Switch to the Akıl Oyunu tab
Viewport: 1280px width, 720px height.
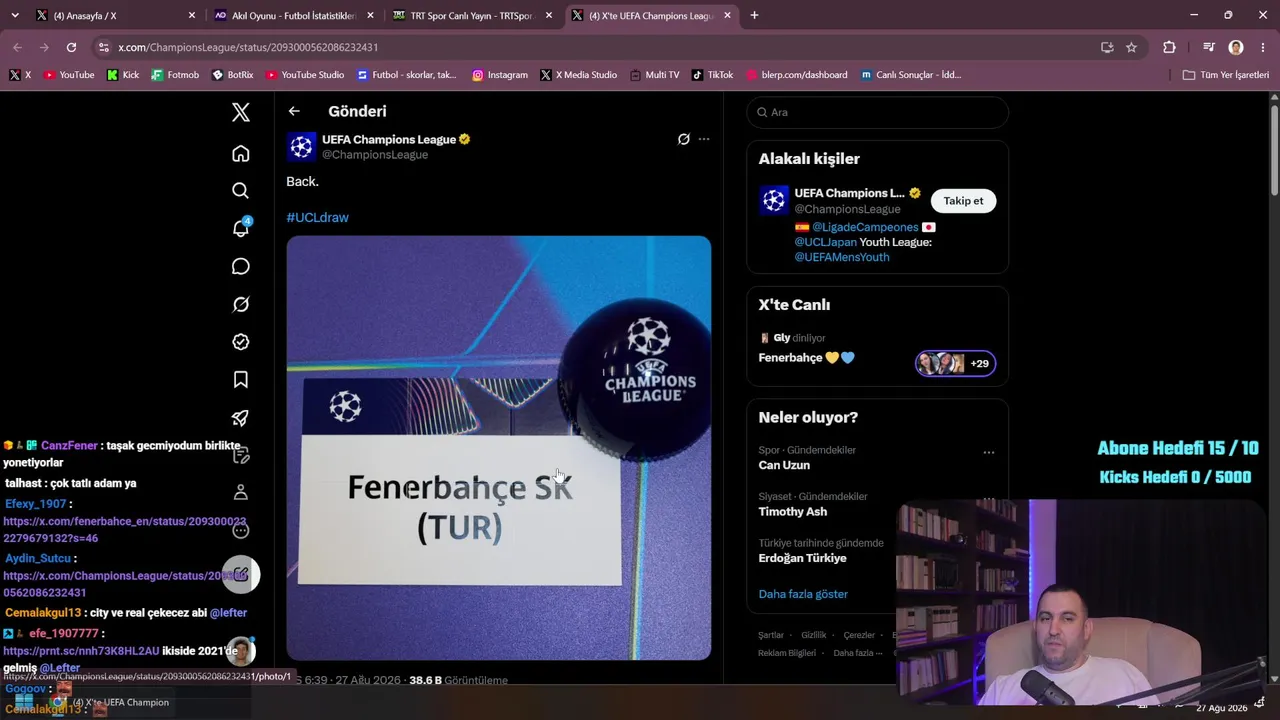293,15
